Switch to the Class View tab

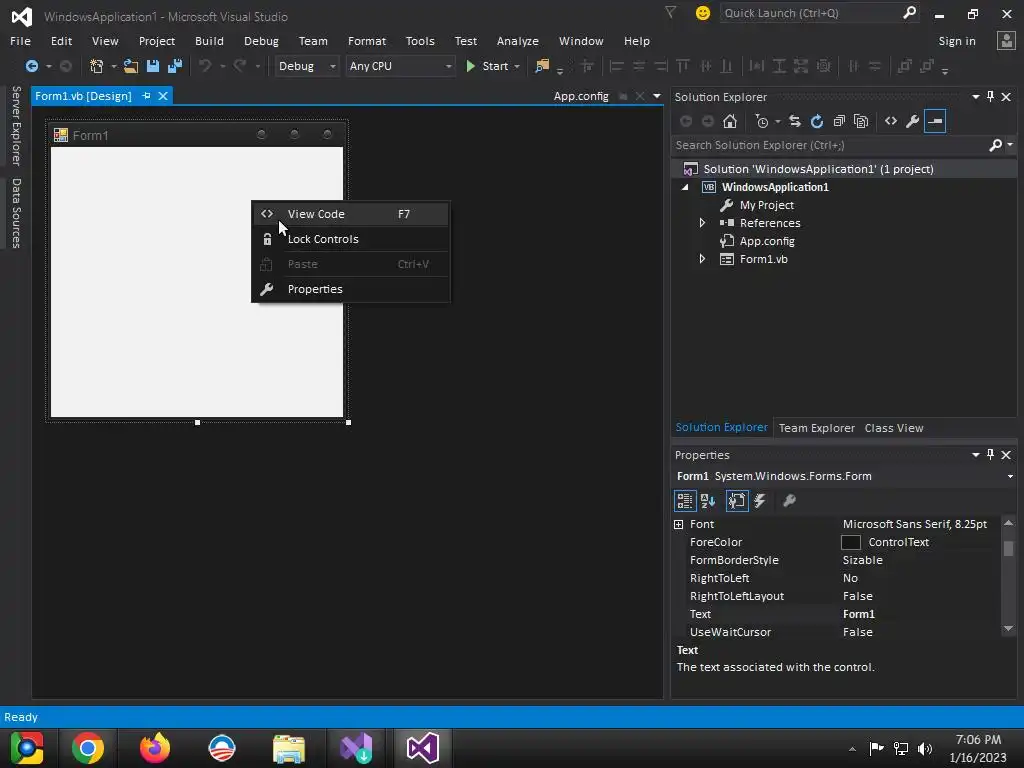[x=894, y=428]
